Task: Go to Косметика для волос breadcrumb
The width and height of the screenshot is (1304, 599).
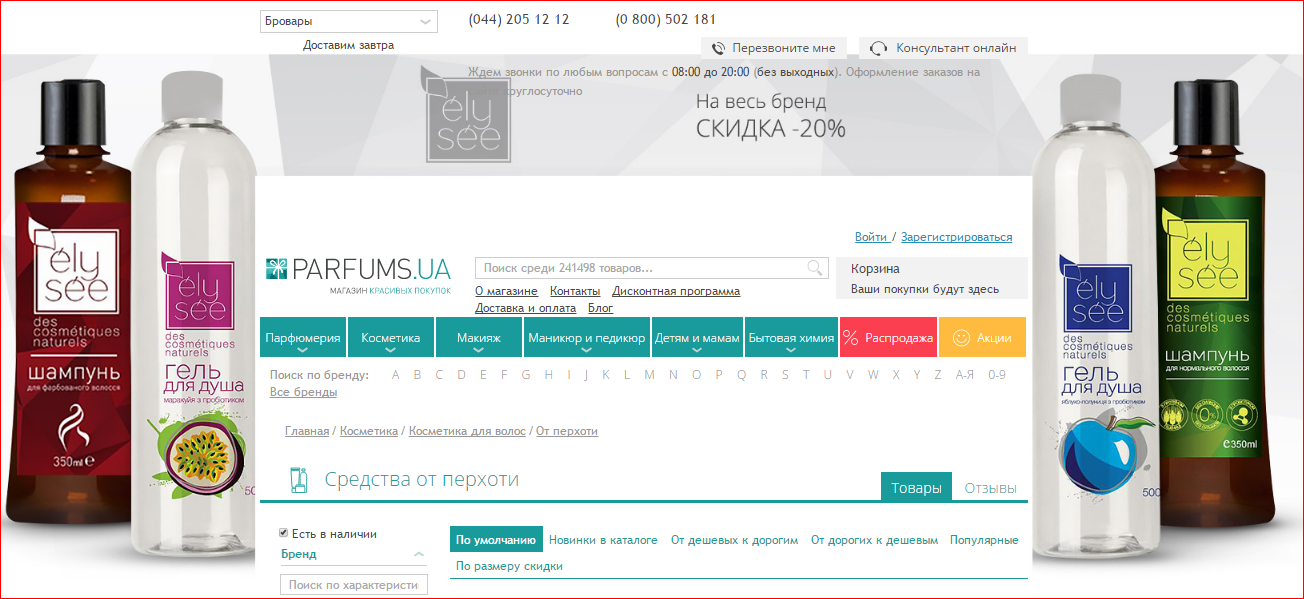Action: 467,431
